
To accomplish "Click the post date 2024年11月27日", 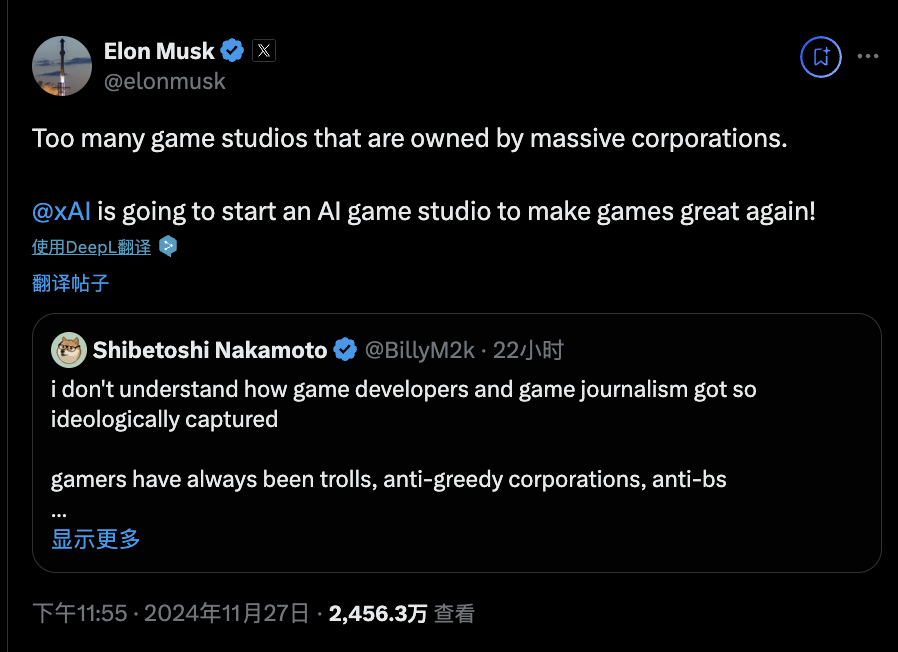I will [227, 614].
